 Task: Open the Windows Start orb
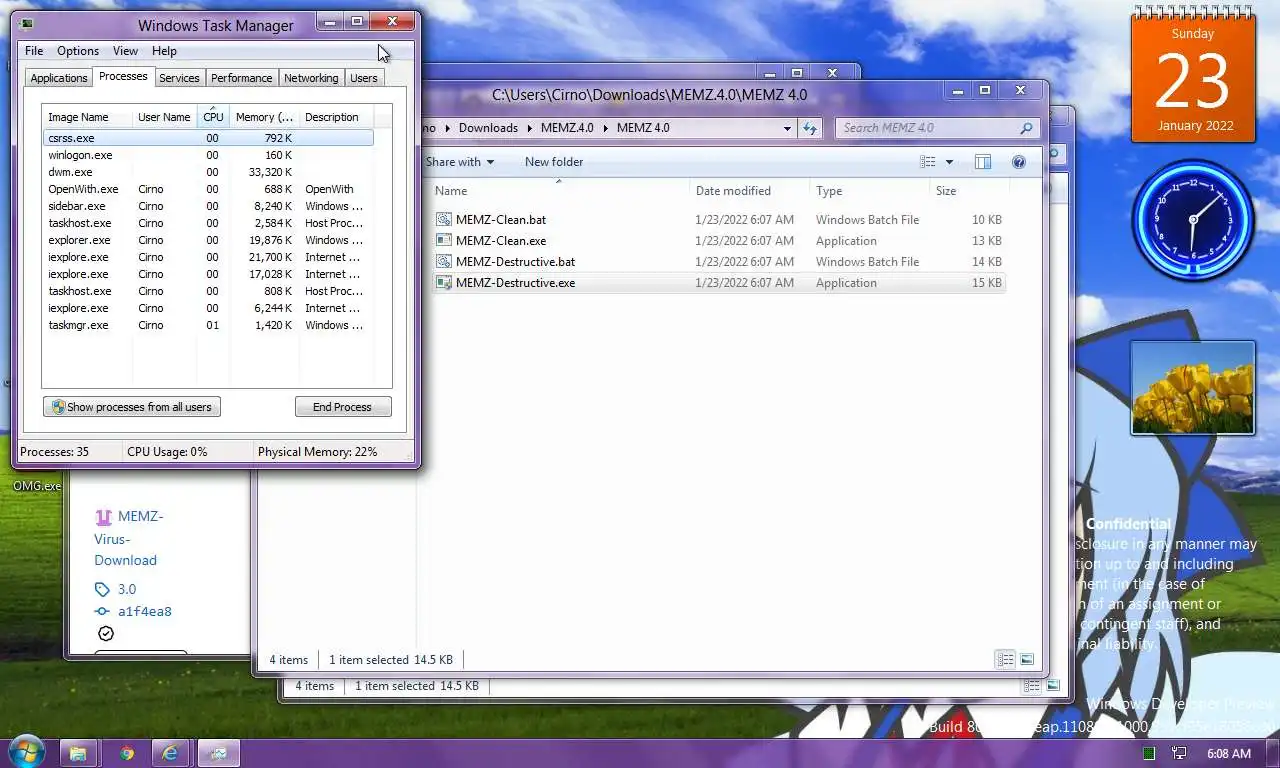(x=28, y=752)
